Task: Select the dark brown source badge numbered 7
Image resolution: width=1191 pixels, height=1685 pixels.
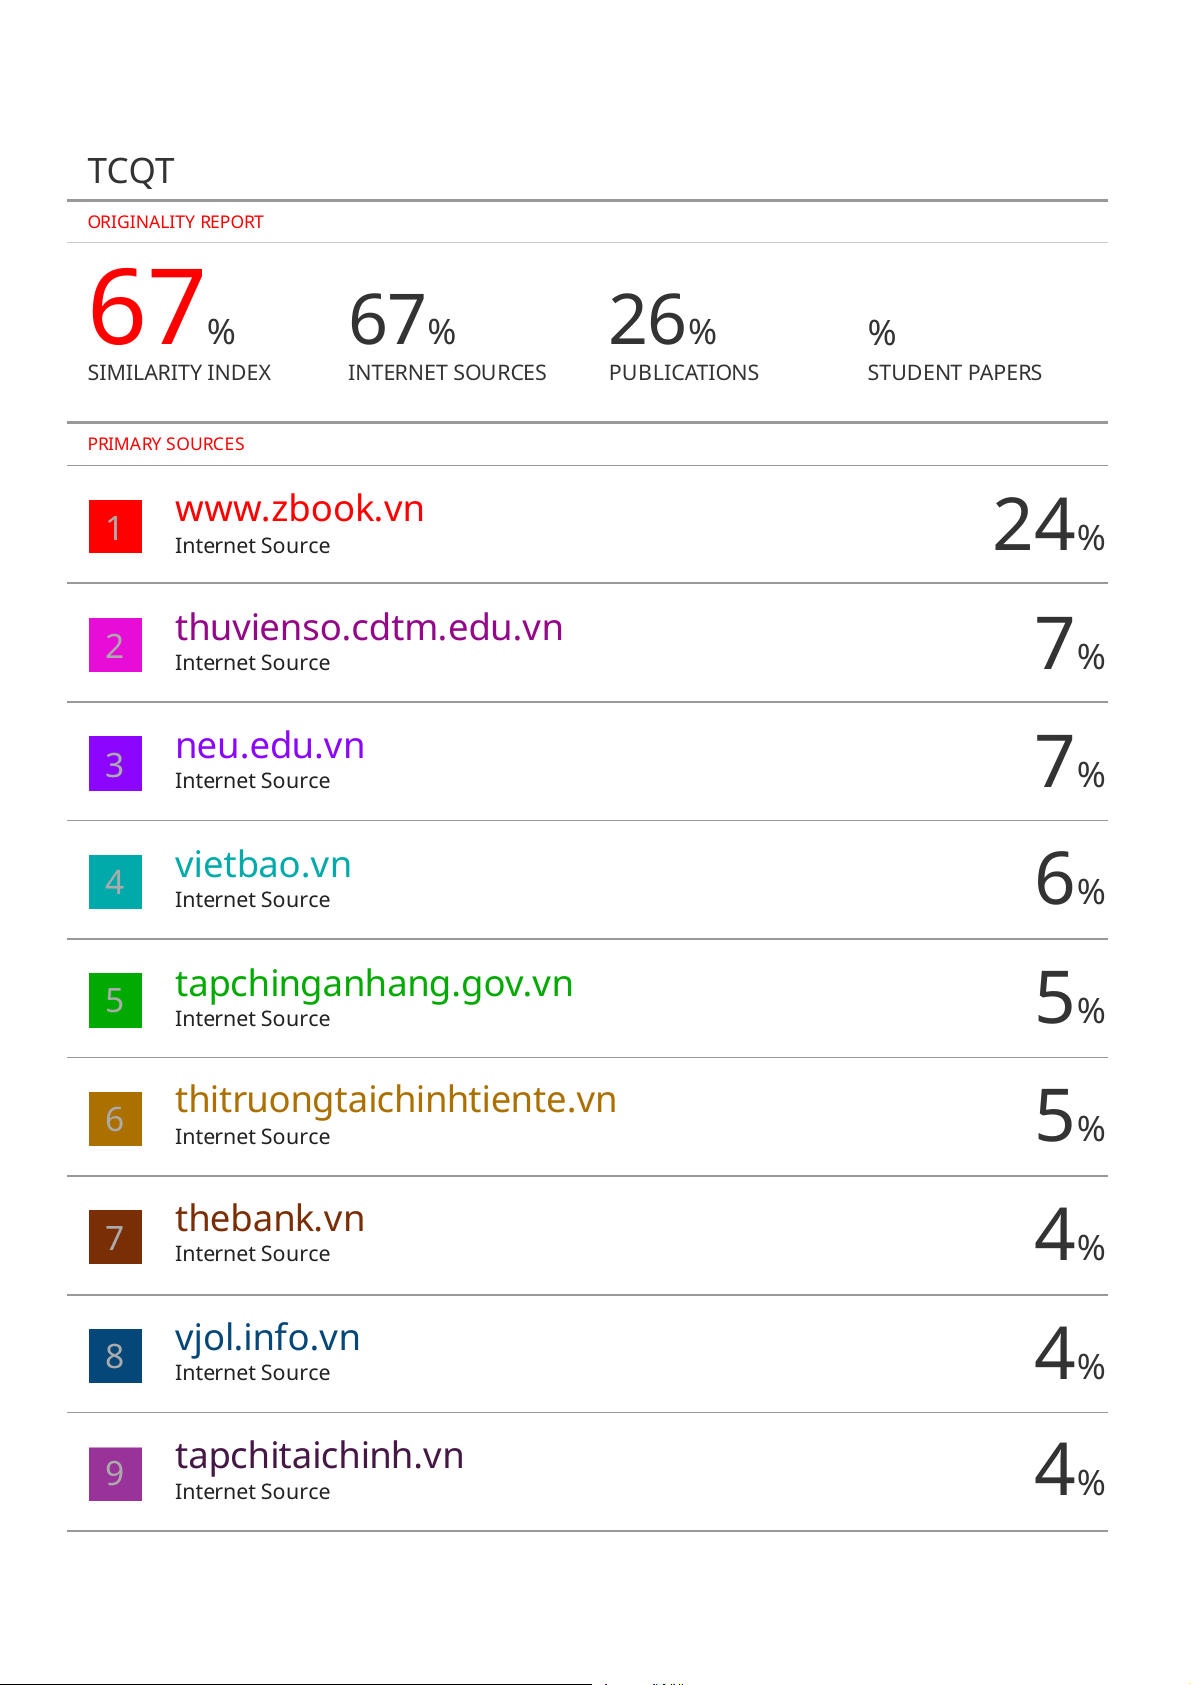Action: pos(115,1236)
